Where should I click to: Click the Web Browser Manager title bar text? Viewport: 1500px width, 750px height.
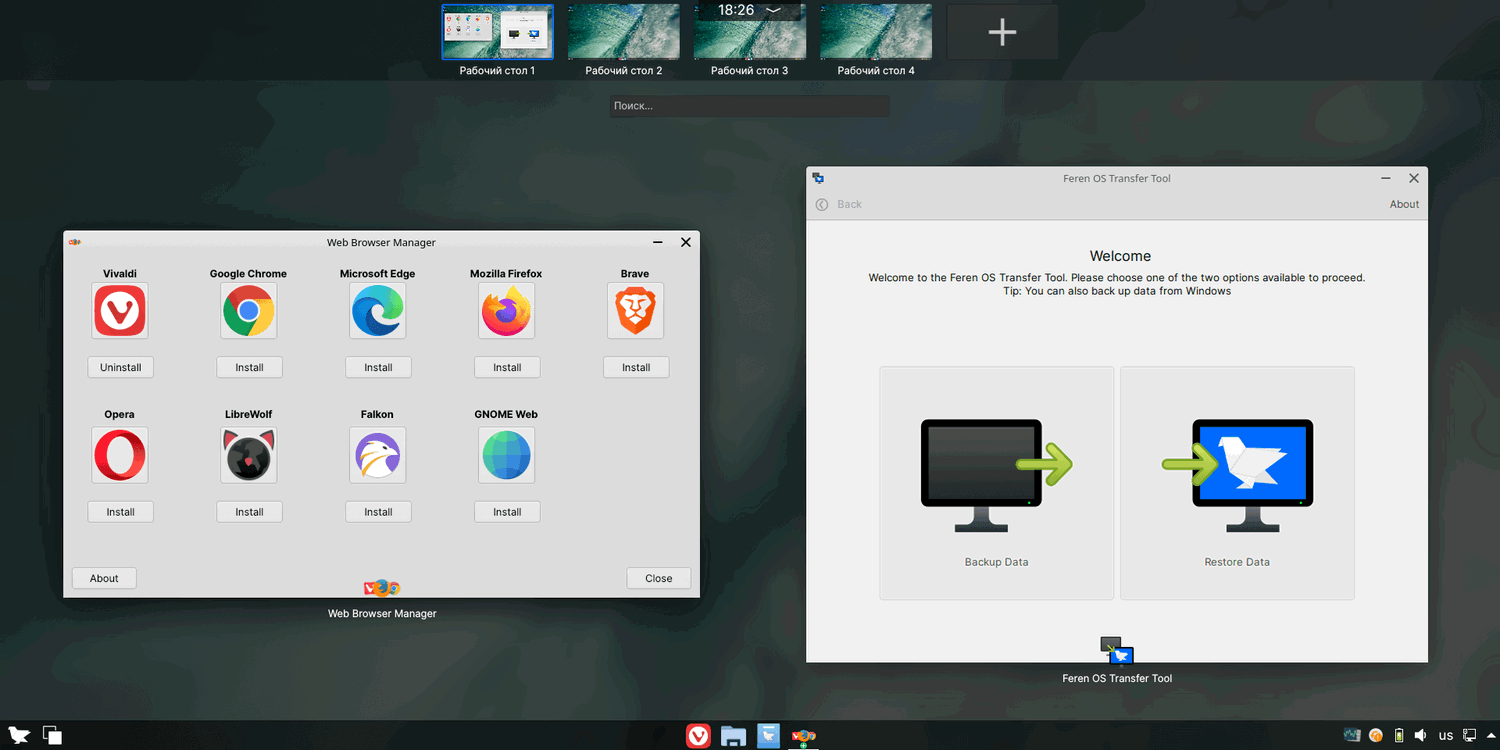[381, 242]
